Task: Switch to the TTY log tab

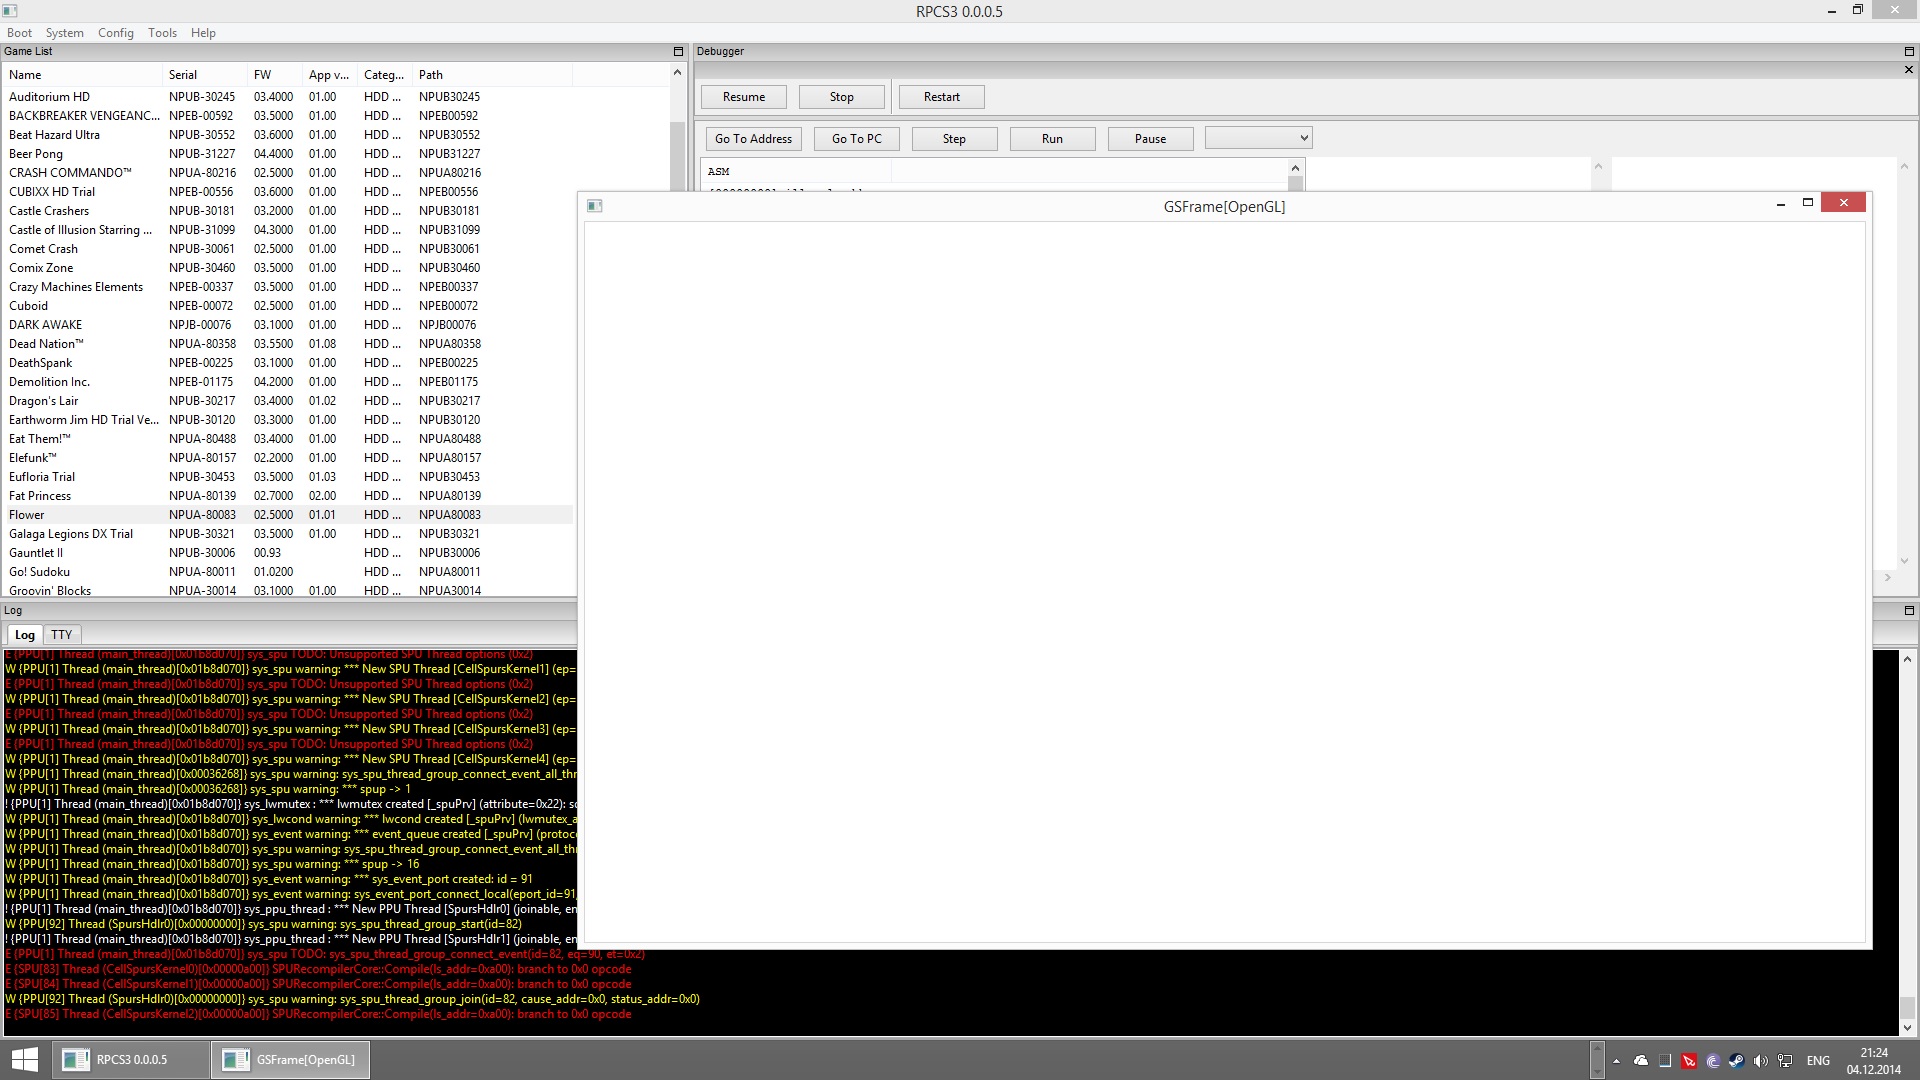Action: click(62, 635)
